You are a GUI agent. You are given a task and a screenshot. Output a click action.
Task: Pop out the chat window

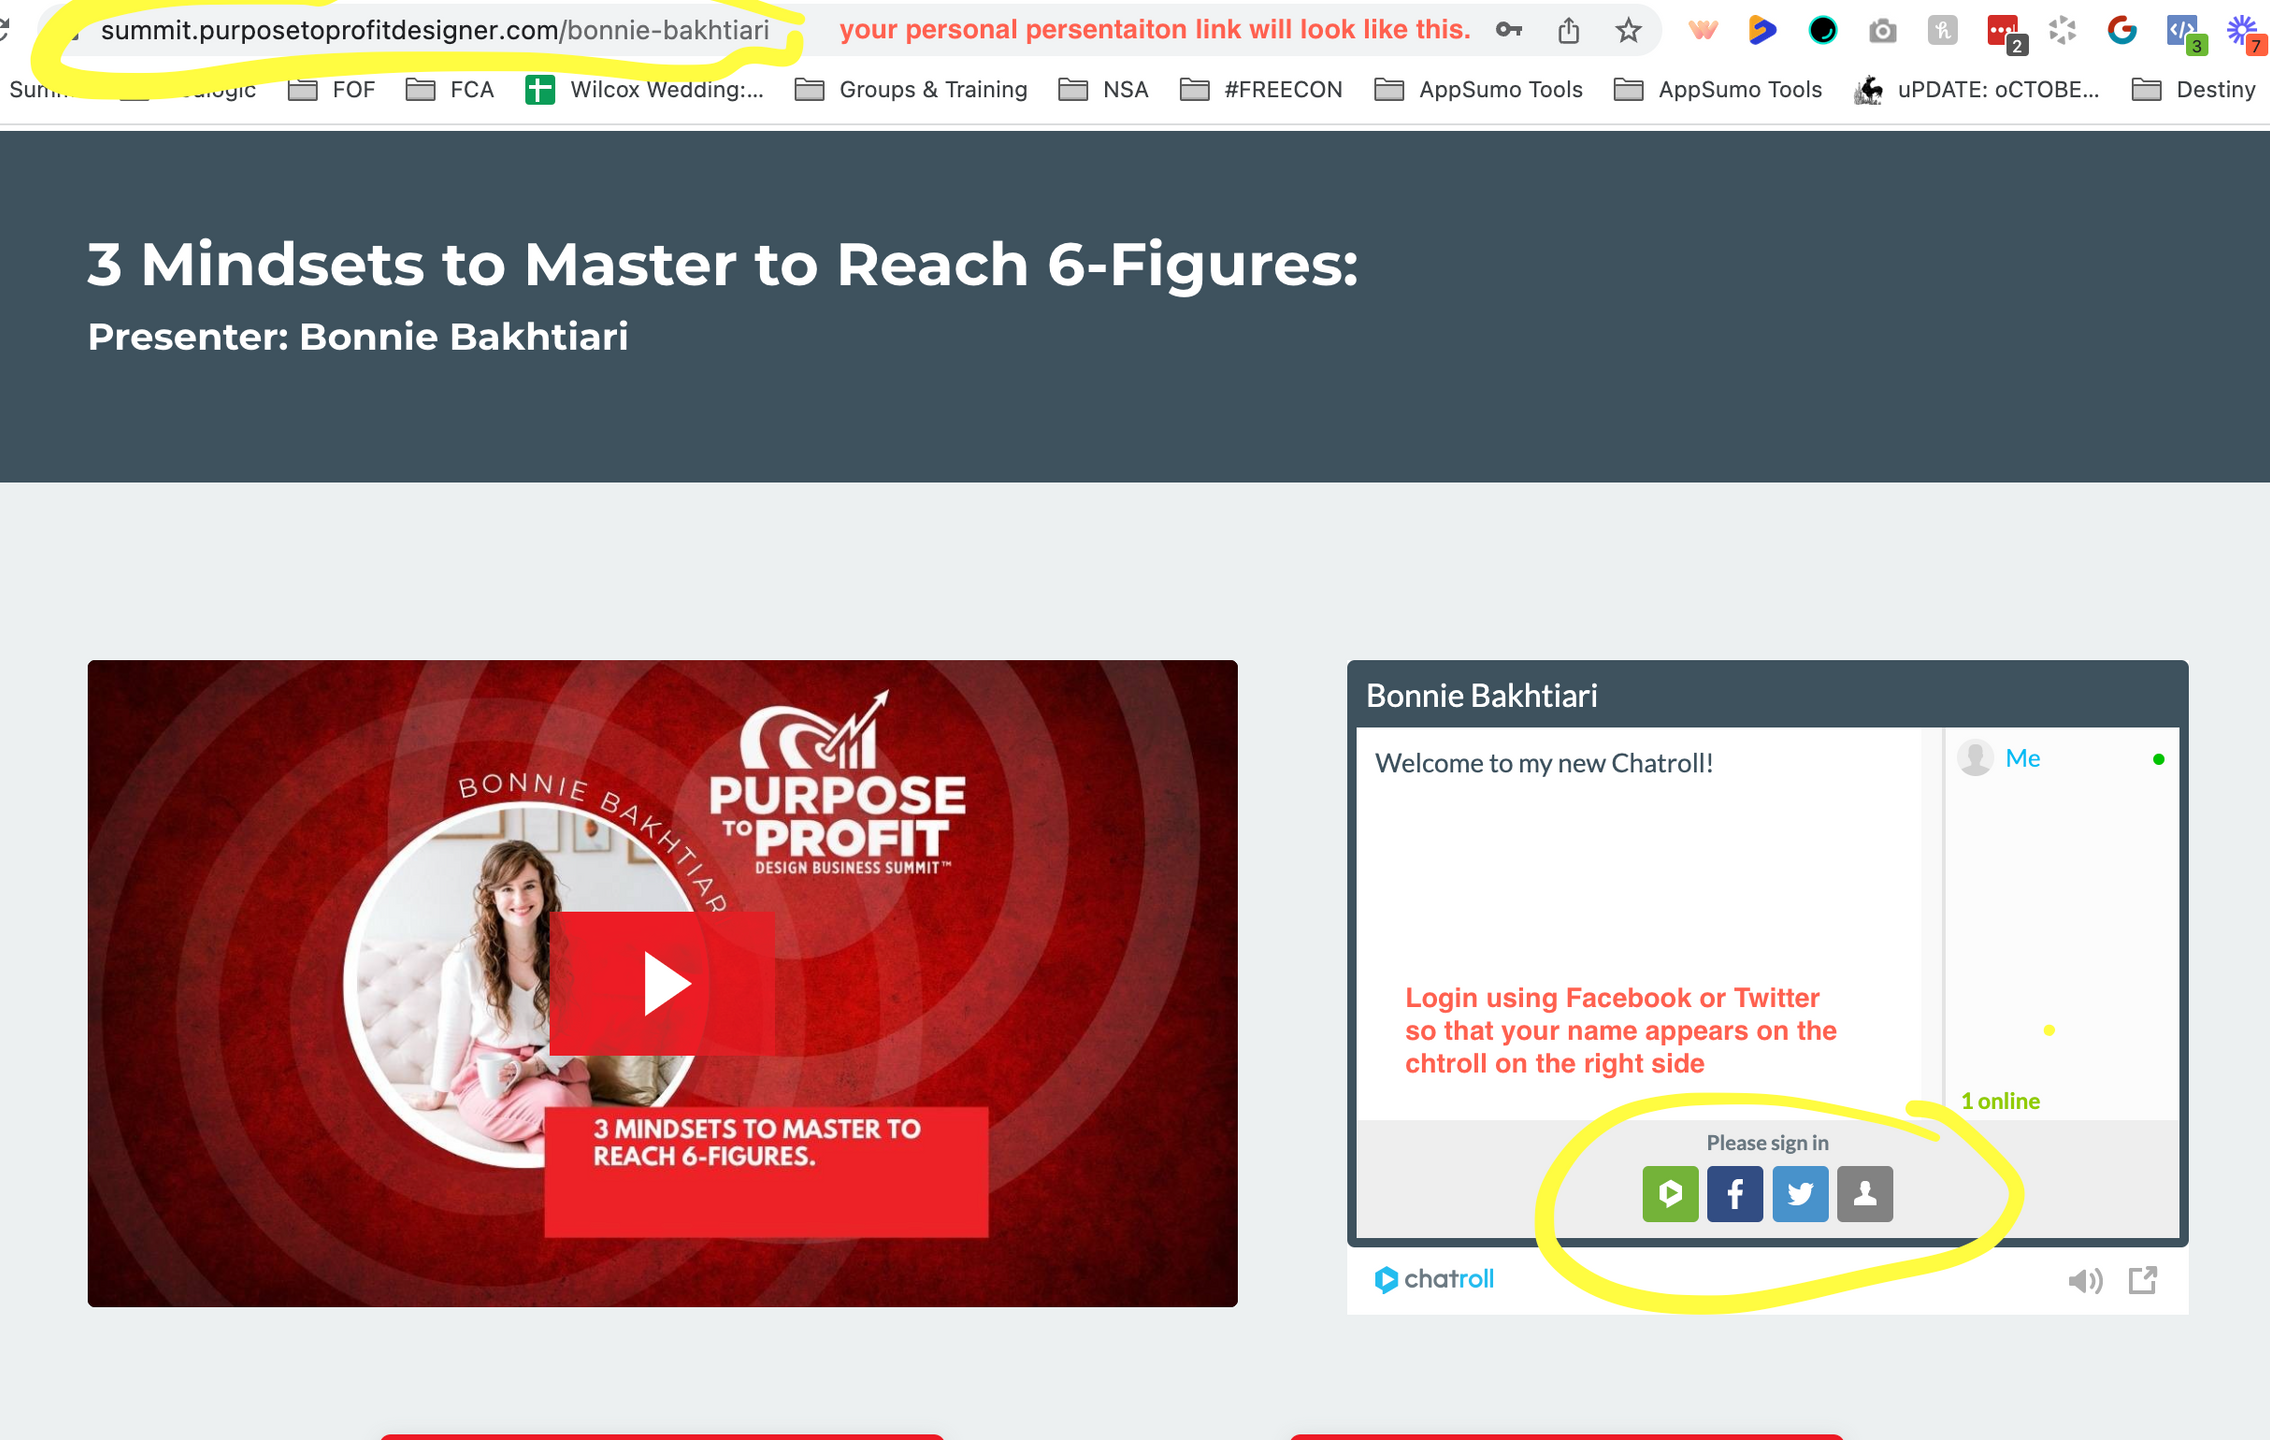[x=2142, y=1280]
